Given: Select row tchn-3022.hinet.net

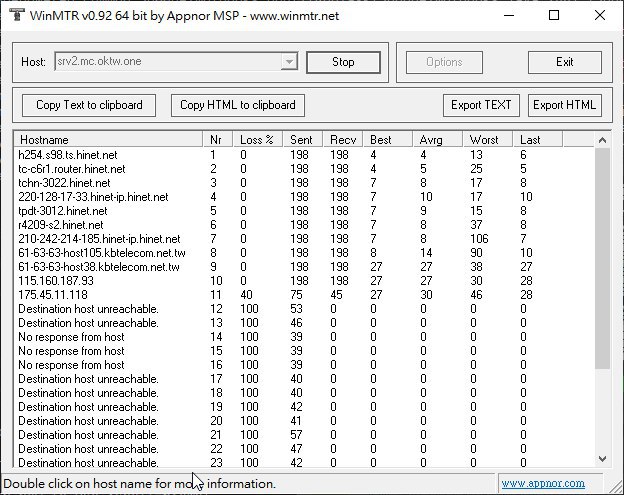Looking at the screenshot, I should coord(304,183).
